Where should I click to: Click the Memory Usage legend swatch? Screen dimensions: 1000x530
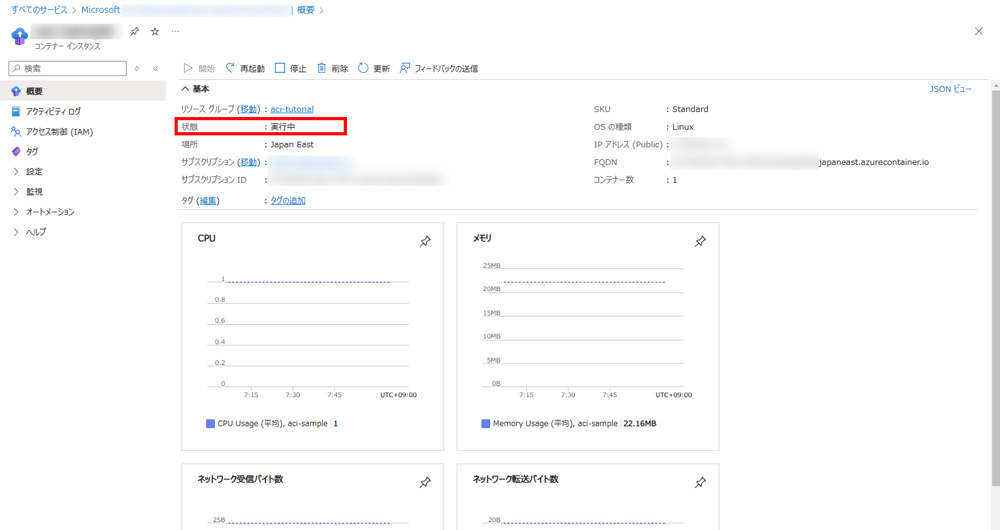click(x=485, y=423)
